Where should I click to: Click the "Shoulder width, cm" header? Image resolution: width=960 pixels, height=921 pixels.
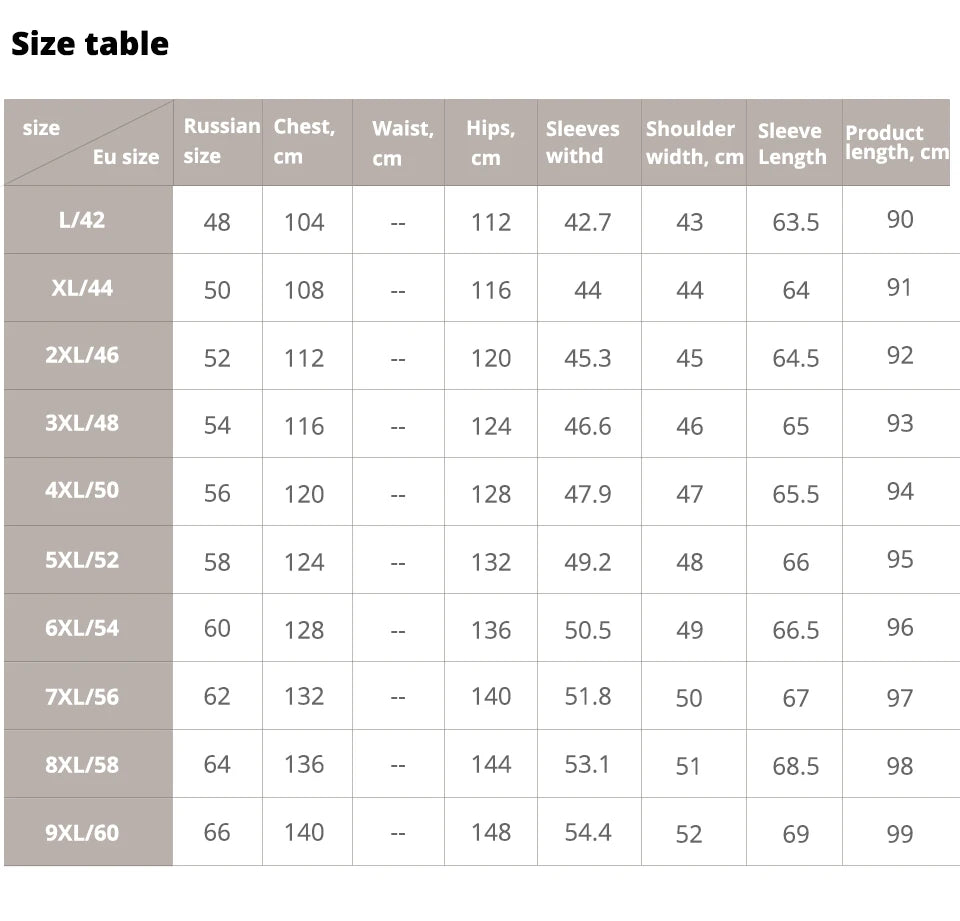click(694, 142)
